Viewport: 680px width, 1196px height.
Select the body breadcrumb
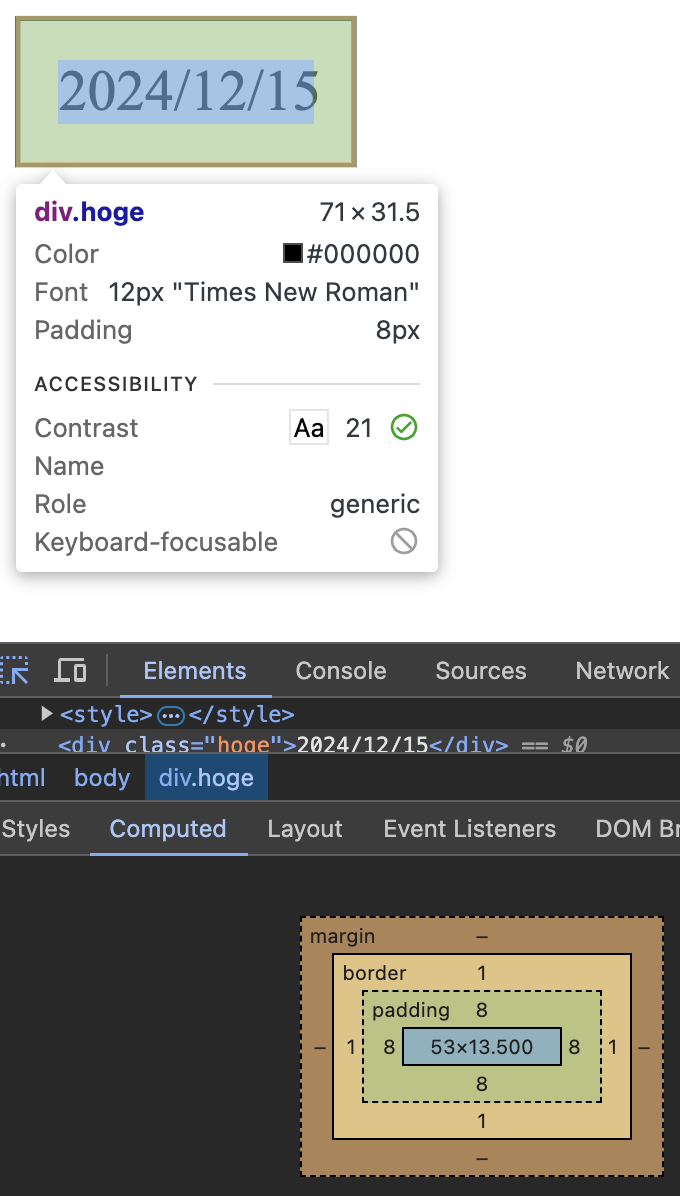(x=102, y=778)
